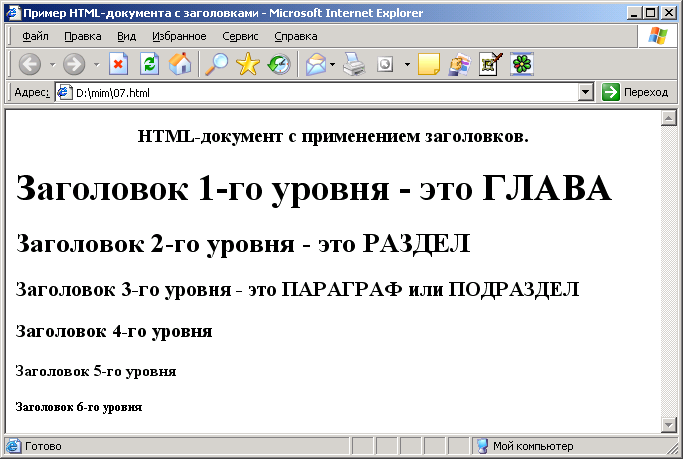The height and width of the screenshot is (459, 683).
Task: Click the heading 'Заголовок 2-го уровня - это РАЗДЕЛ'
Action: tap(243, 244)
